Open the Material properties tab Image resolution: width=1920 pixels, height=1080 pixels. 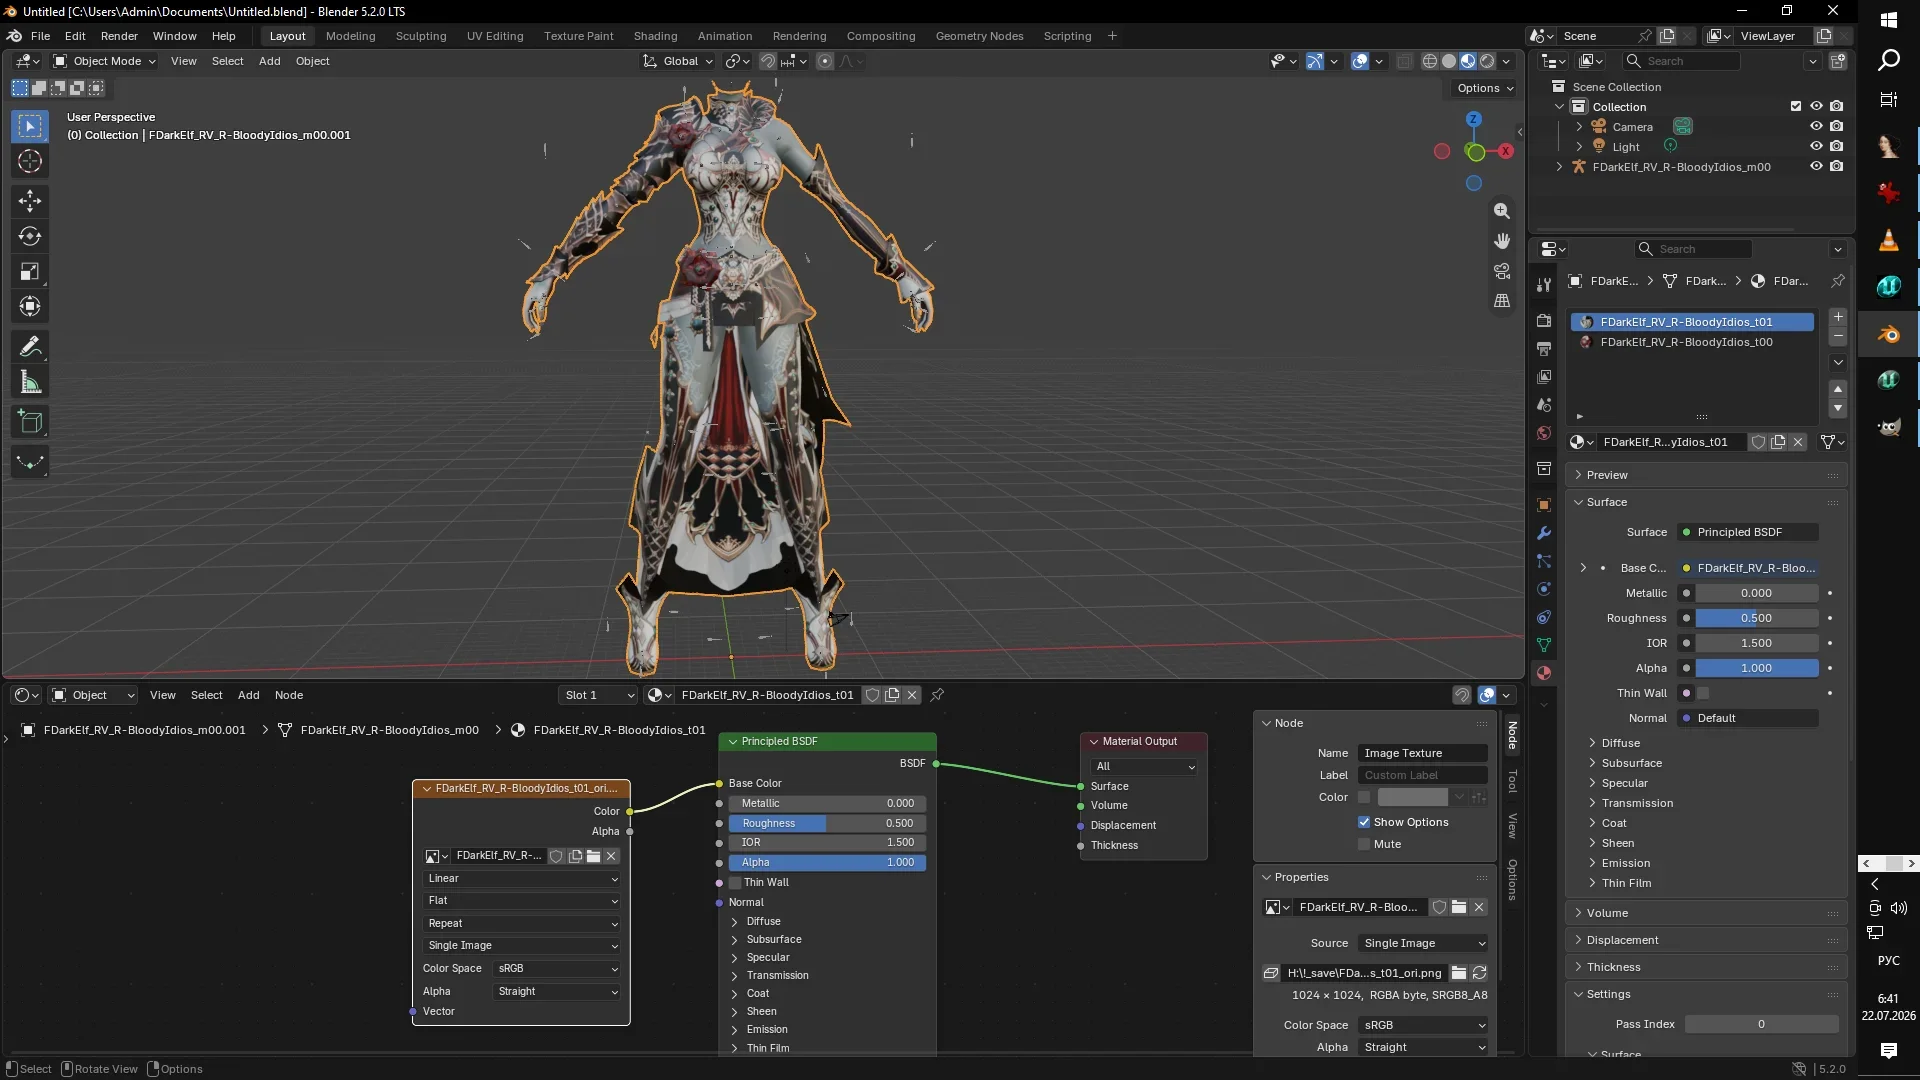pos(1544,673)
